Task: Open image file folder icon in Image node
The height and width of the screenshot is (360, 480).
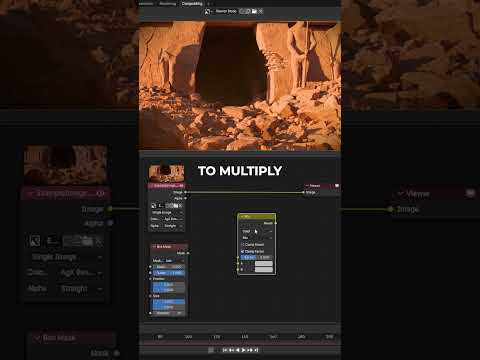Action: tap(176, 206)
